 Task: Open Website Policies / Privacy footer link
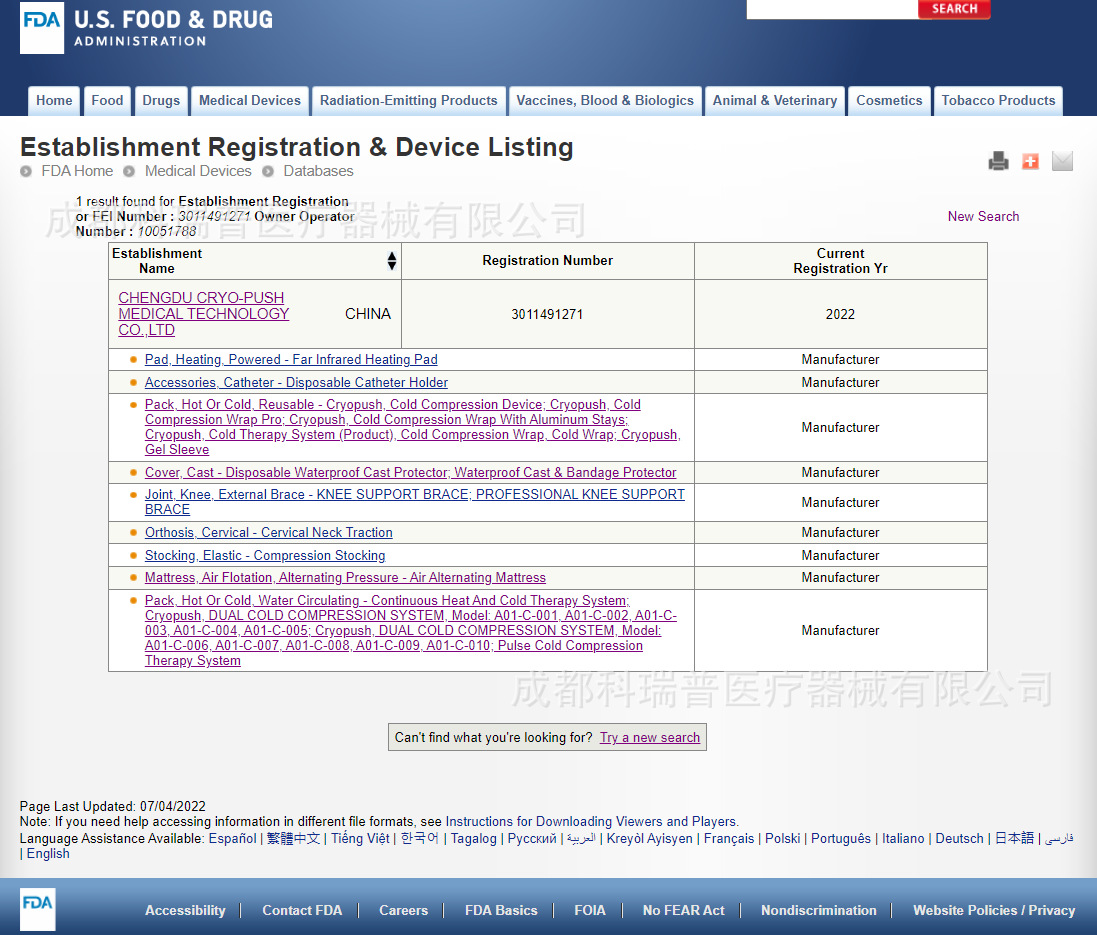point(994,911)
